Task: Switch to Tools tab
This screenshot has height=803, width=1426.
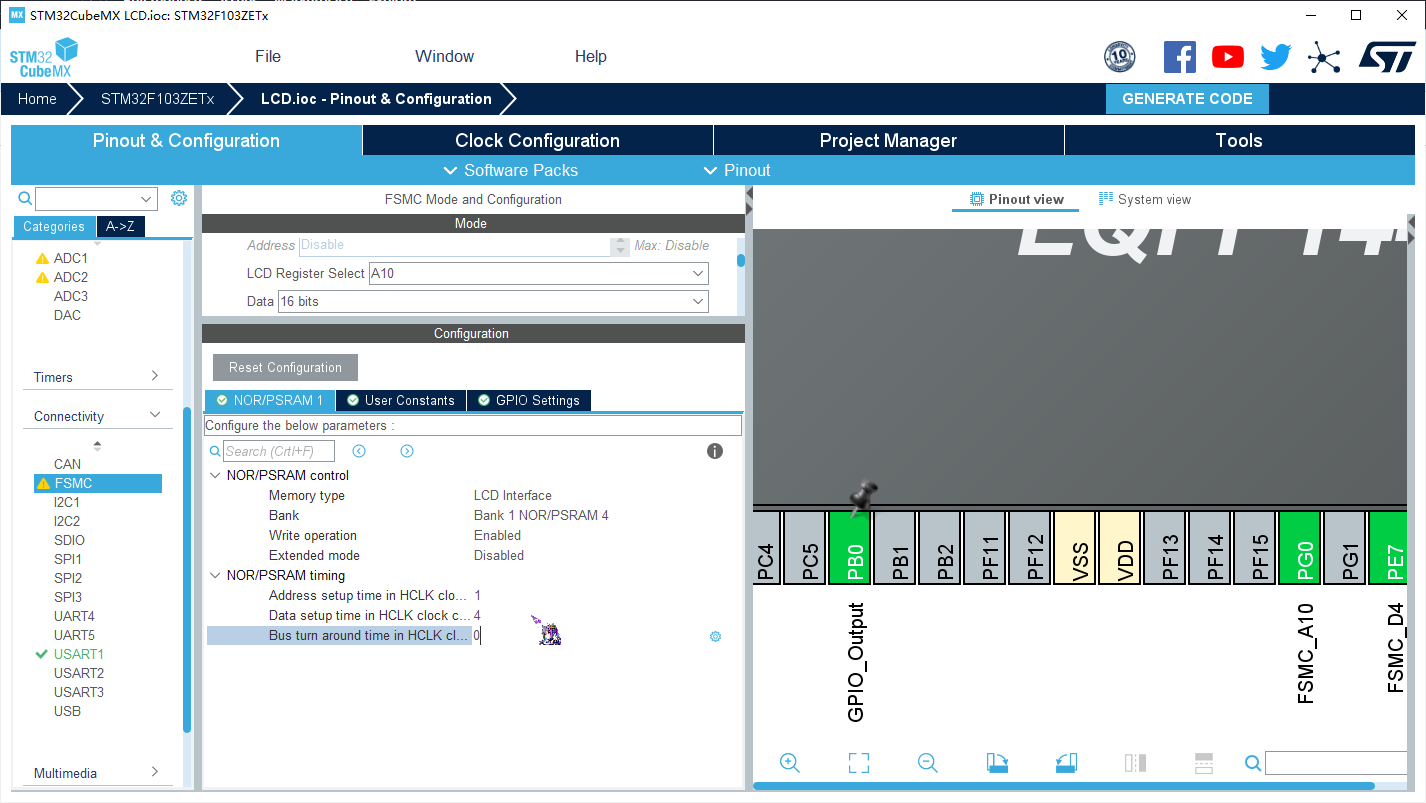Action: pyautogui.click(x=1239, y=140)
